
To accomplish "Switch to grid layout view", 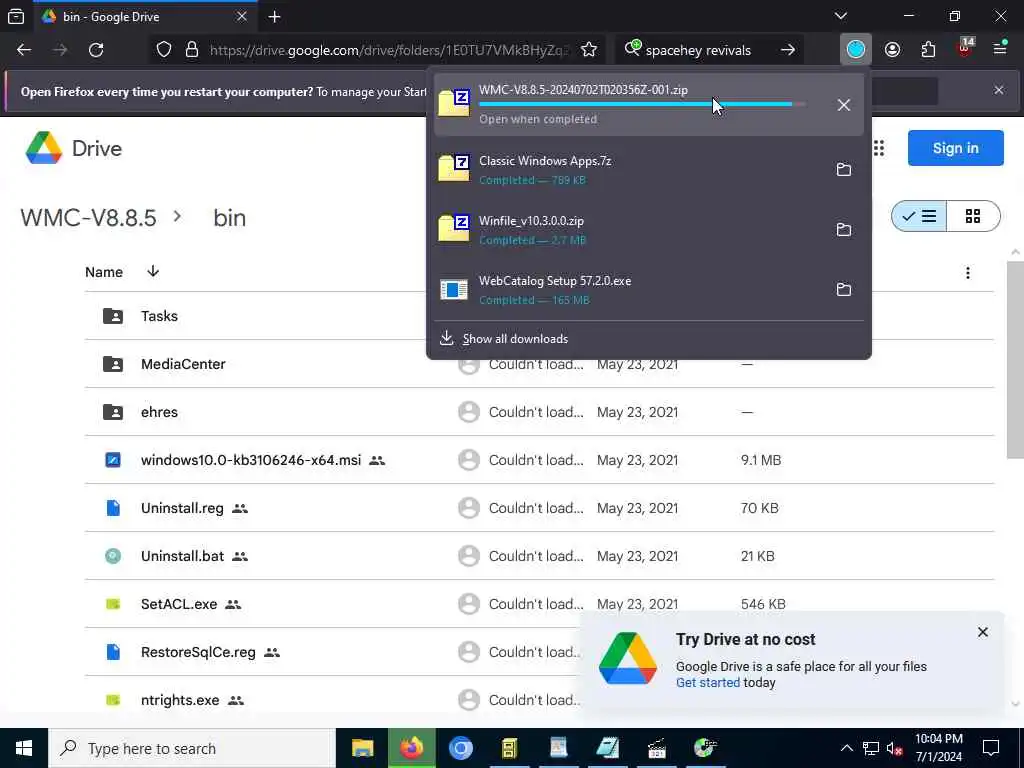I will coord(973,216).
